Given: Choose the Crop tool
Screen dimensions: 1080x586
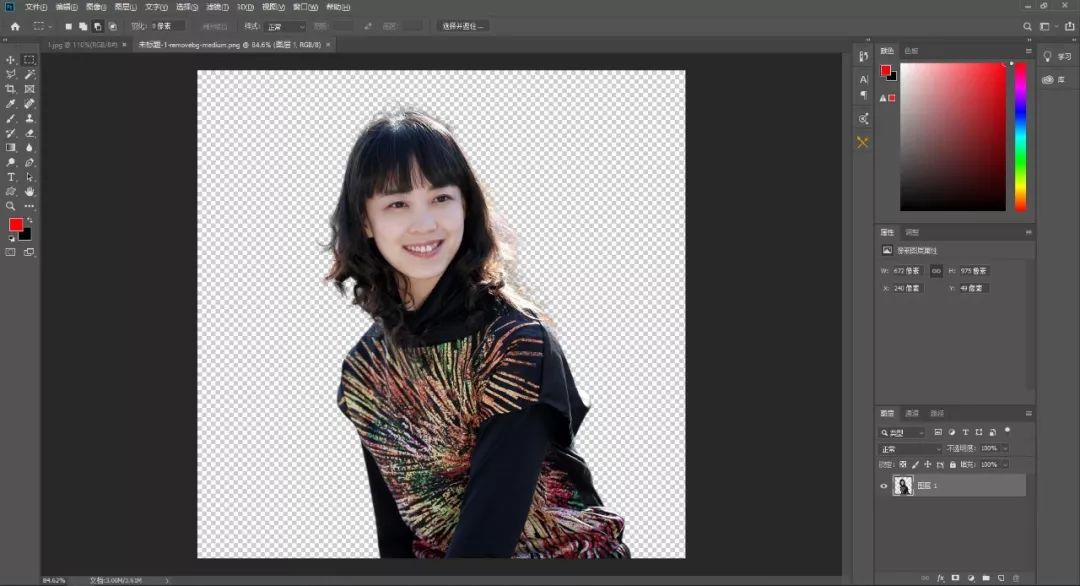Looking at the screenshot, I should coord(11,88).
